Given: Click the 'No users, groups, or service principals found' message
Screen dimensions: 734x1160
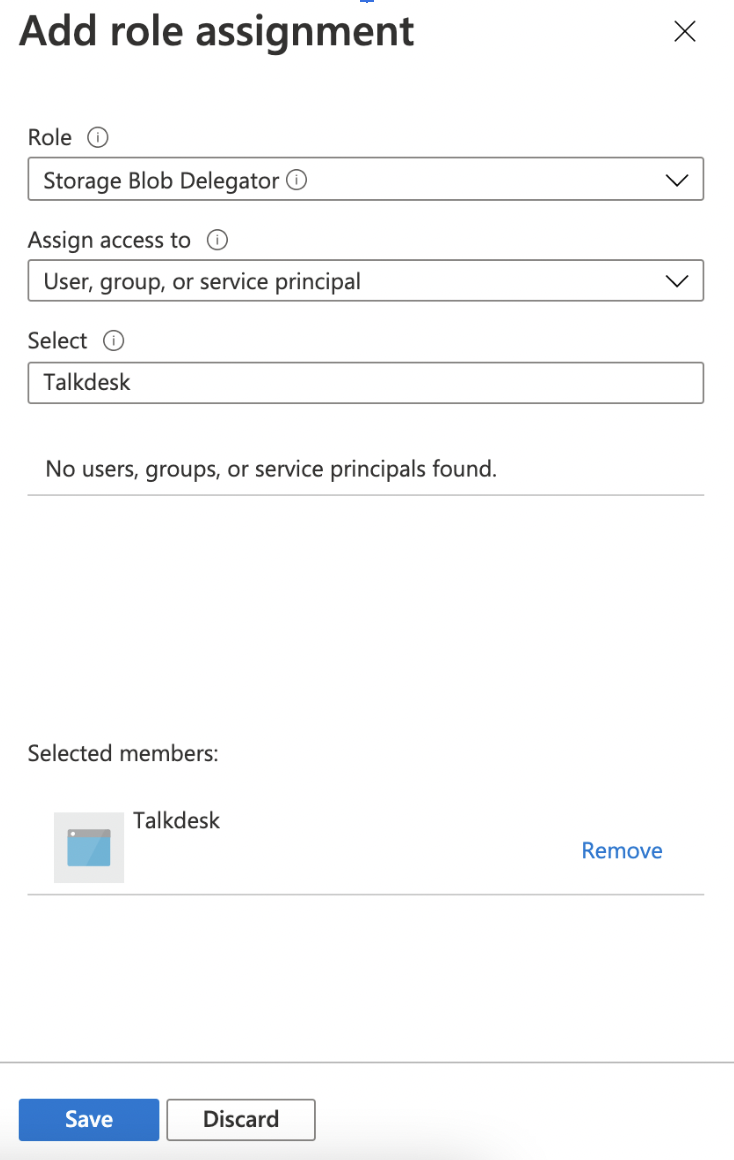Looking at the screenshot, I should click(270, 468).
